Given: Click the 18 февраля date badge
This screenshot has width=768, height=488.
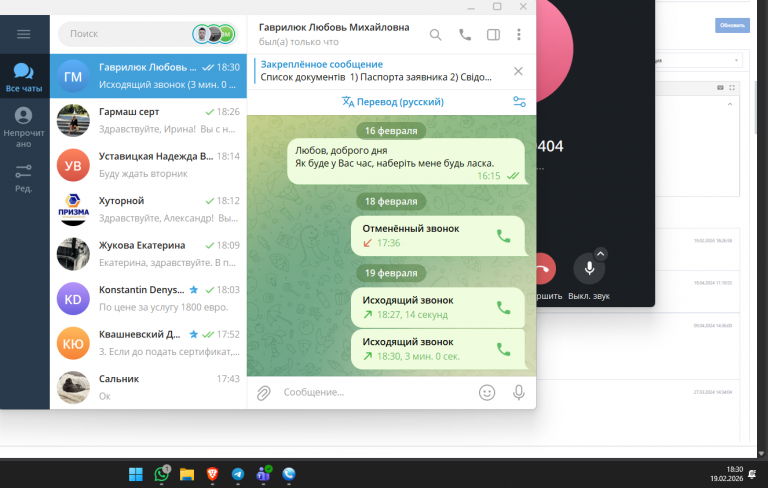Looking at the screenshot, I should click(x=391, y=201).
